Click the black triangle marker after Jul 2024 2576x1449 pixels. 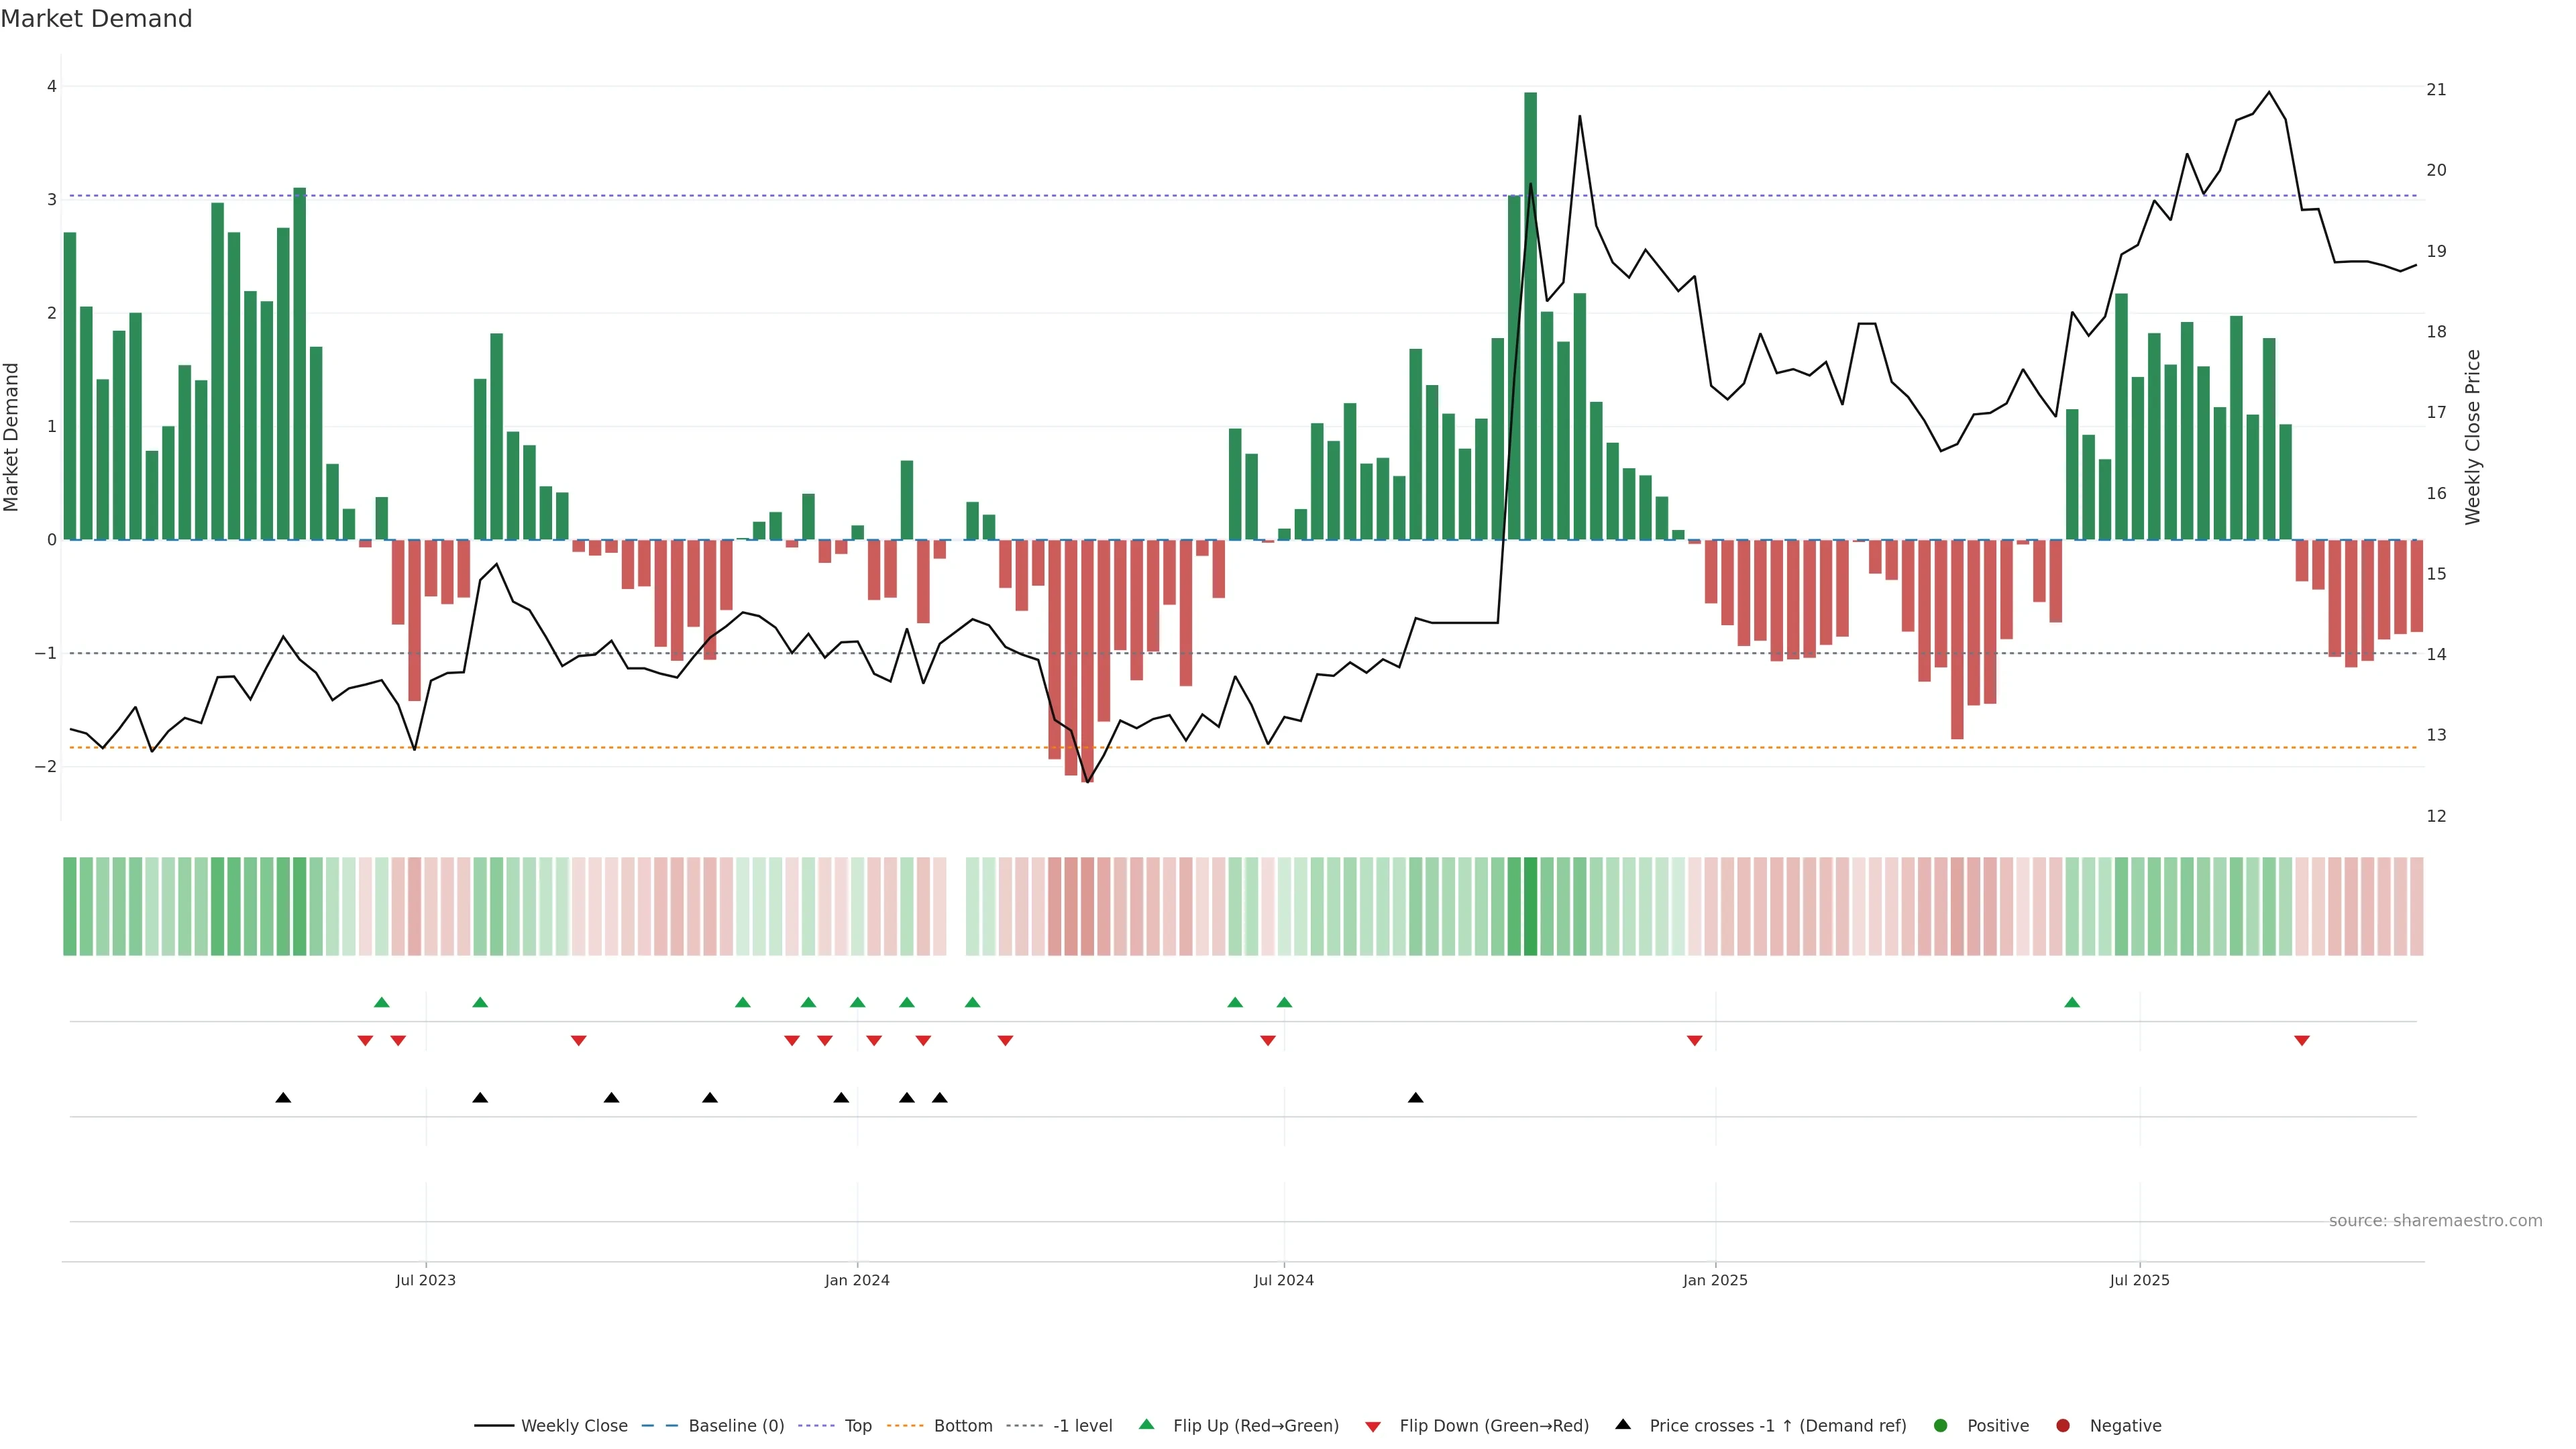1415,1098
